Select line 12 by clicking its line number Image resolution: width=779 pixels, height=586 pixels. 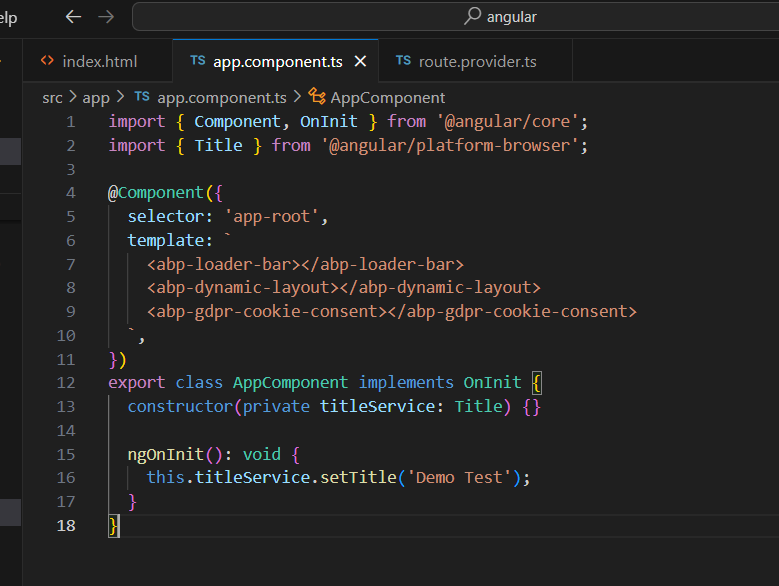pos(66,382)
